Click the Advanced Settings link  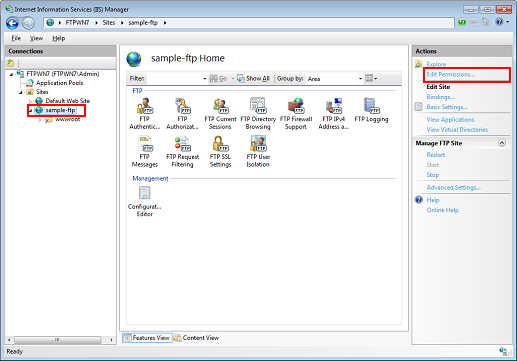click(x=454, y=187)
